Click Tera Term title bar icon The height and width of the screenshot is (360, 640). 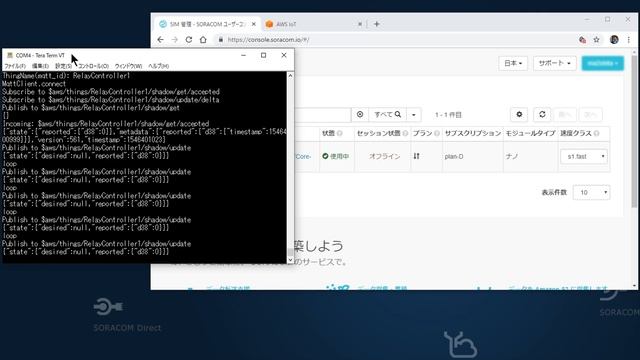click(x=10, y=55)
